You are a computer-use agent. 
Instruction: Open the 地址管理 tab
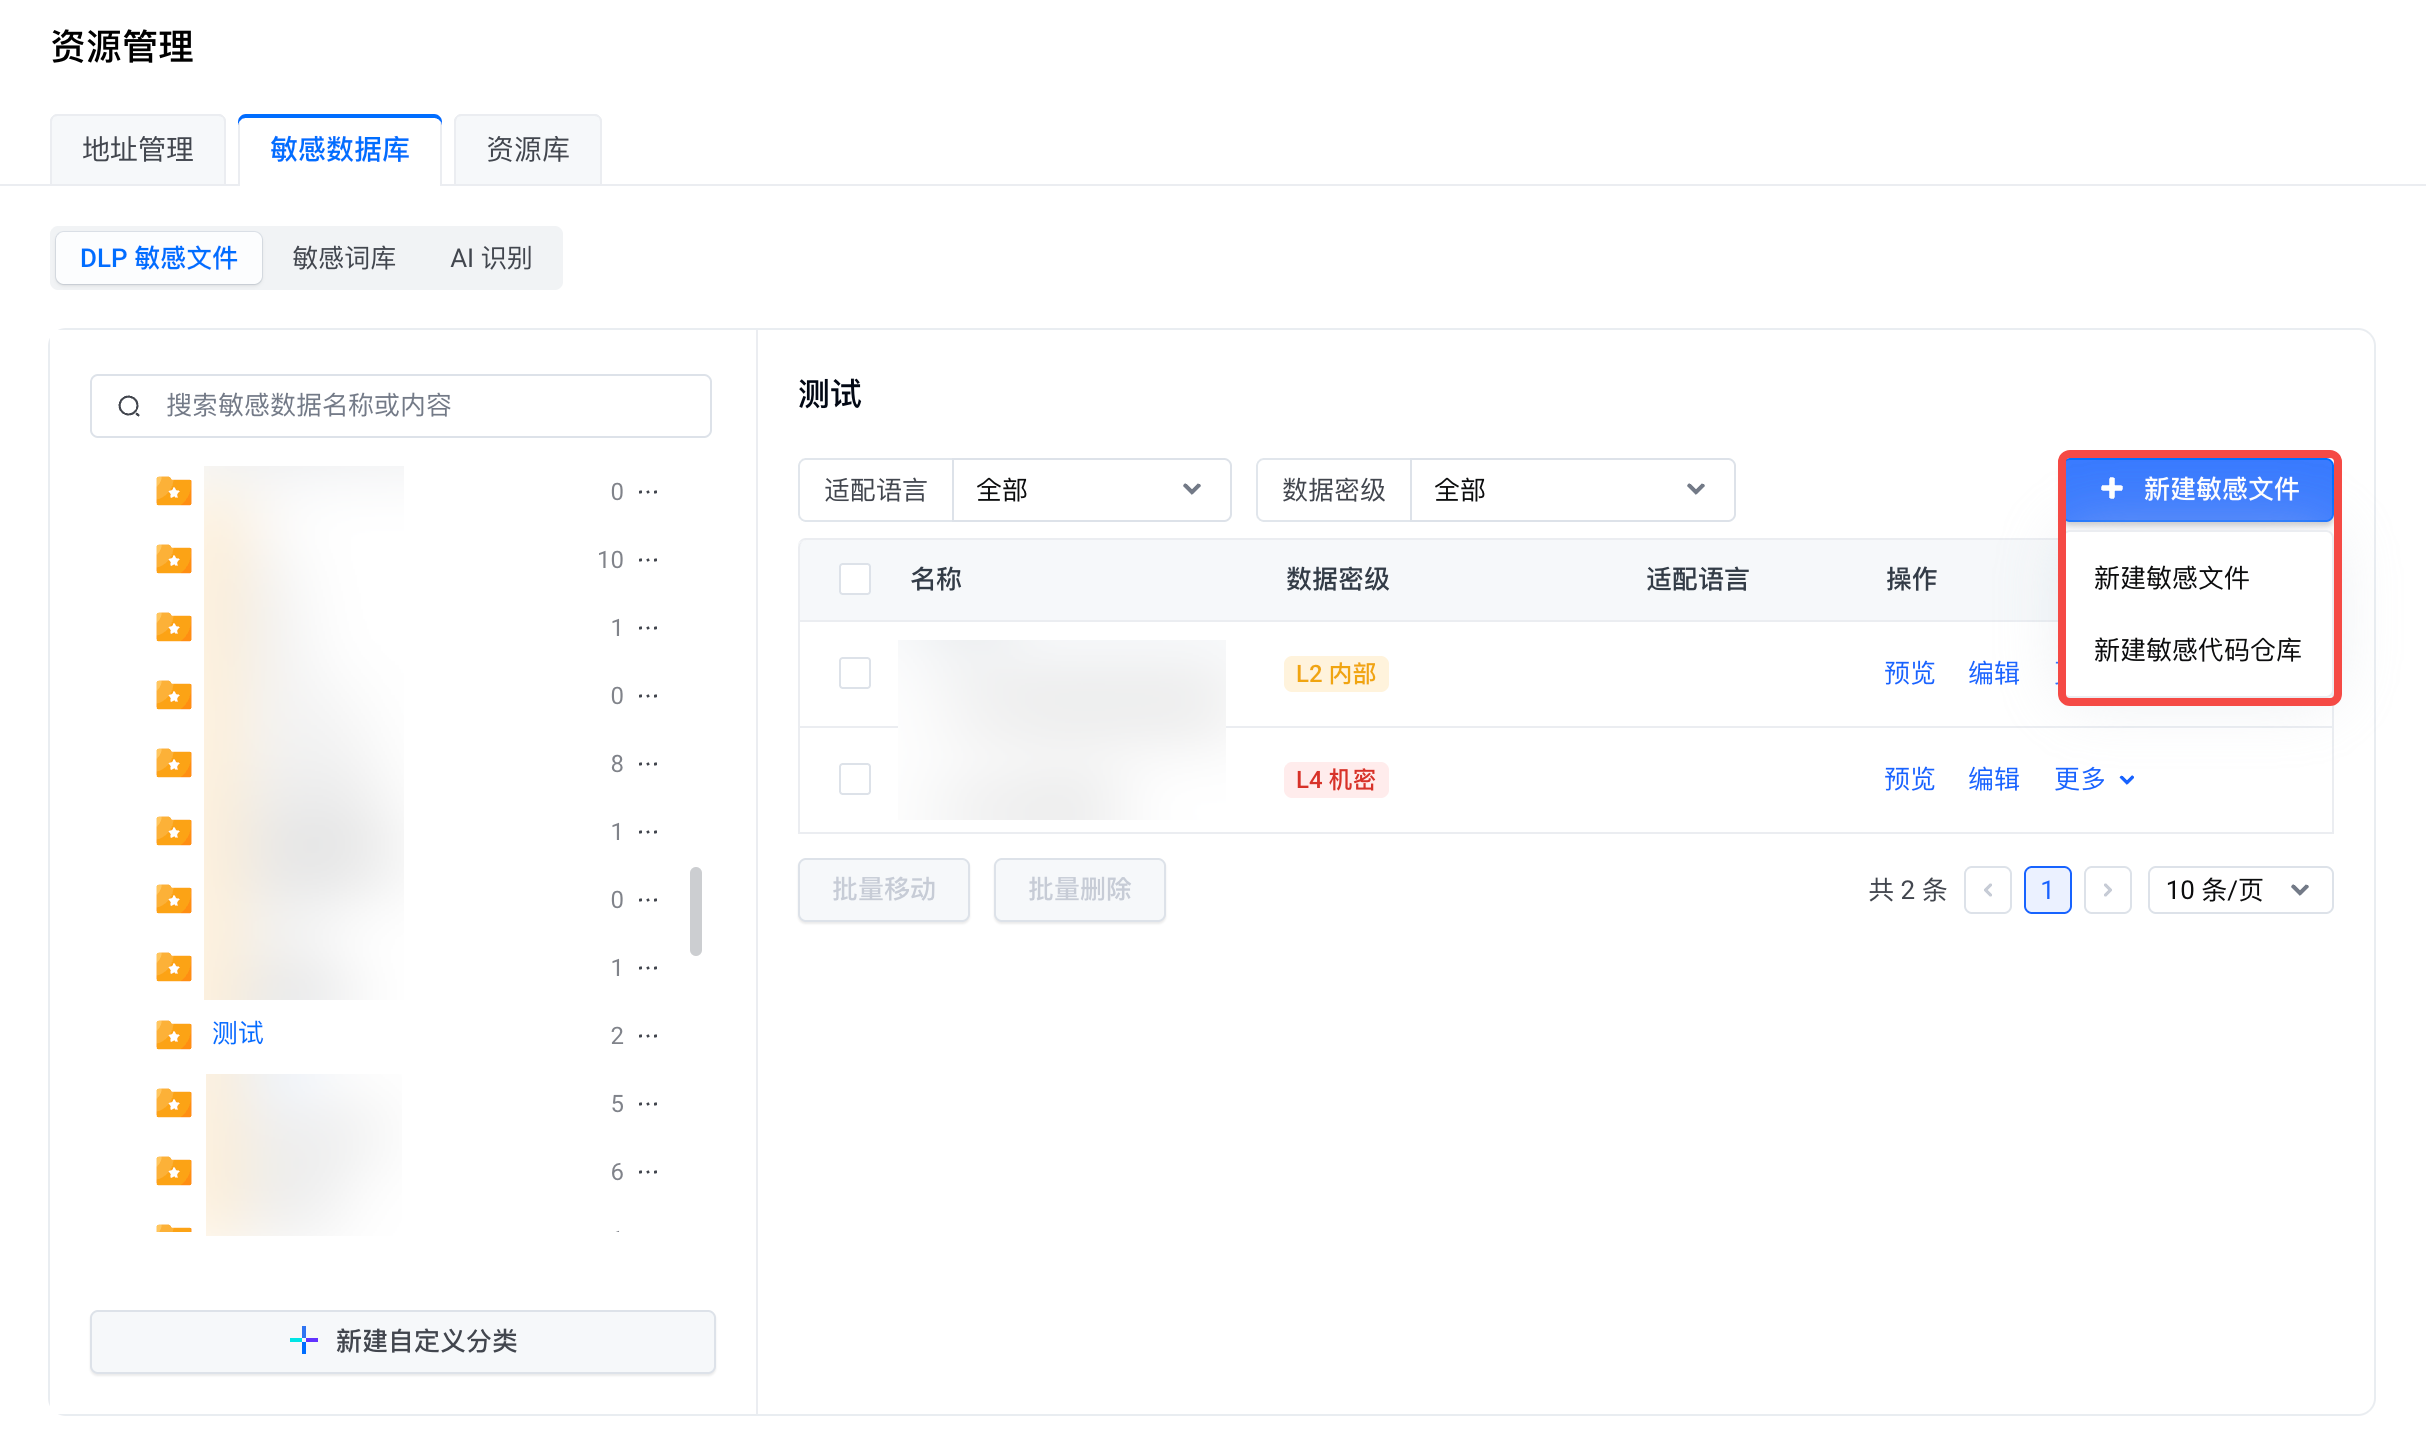[x=138, y=150]
